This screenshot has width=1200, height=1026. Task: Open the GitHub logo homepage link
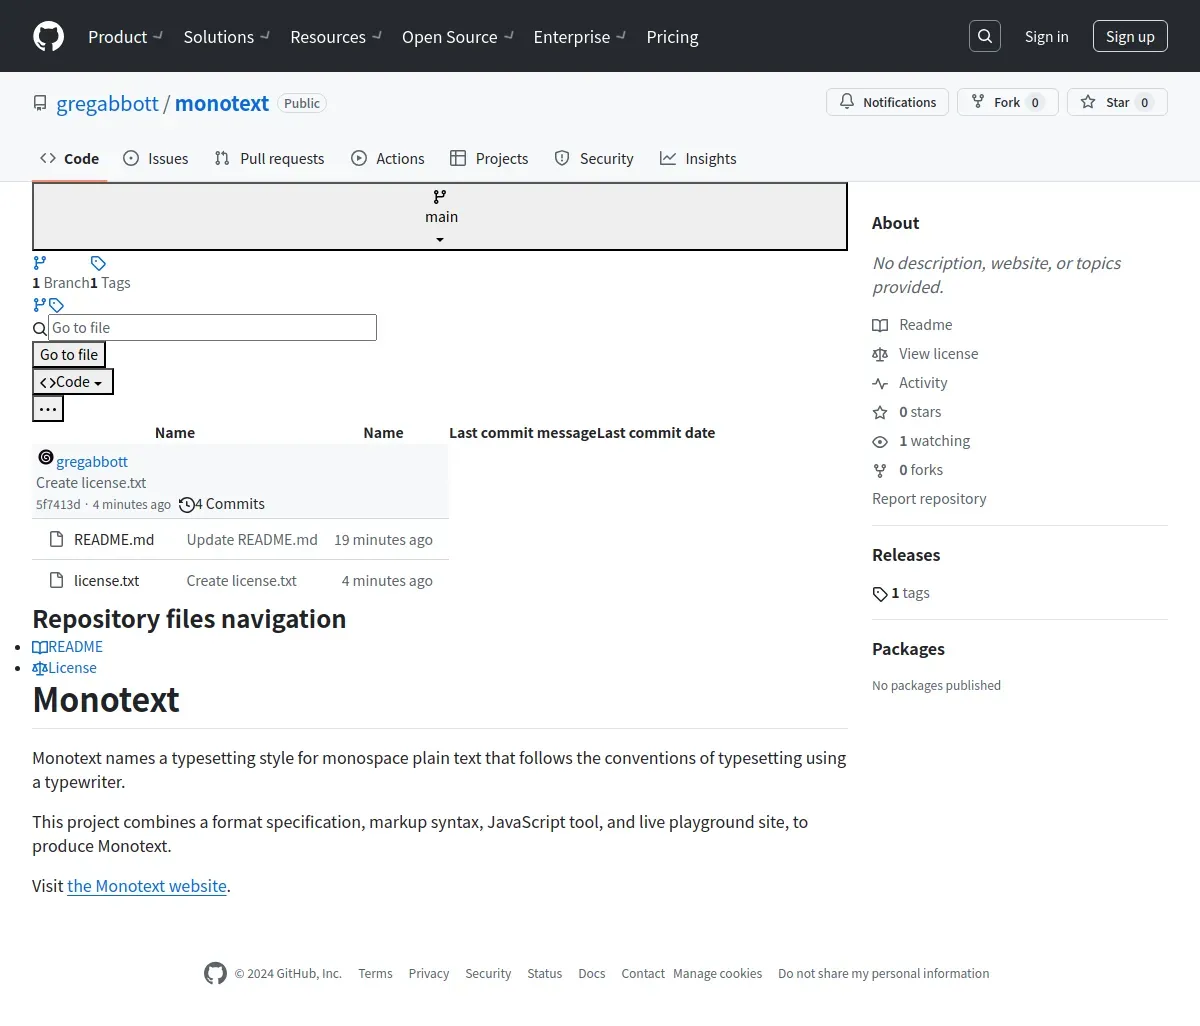pos(48,36)
